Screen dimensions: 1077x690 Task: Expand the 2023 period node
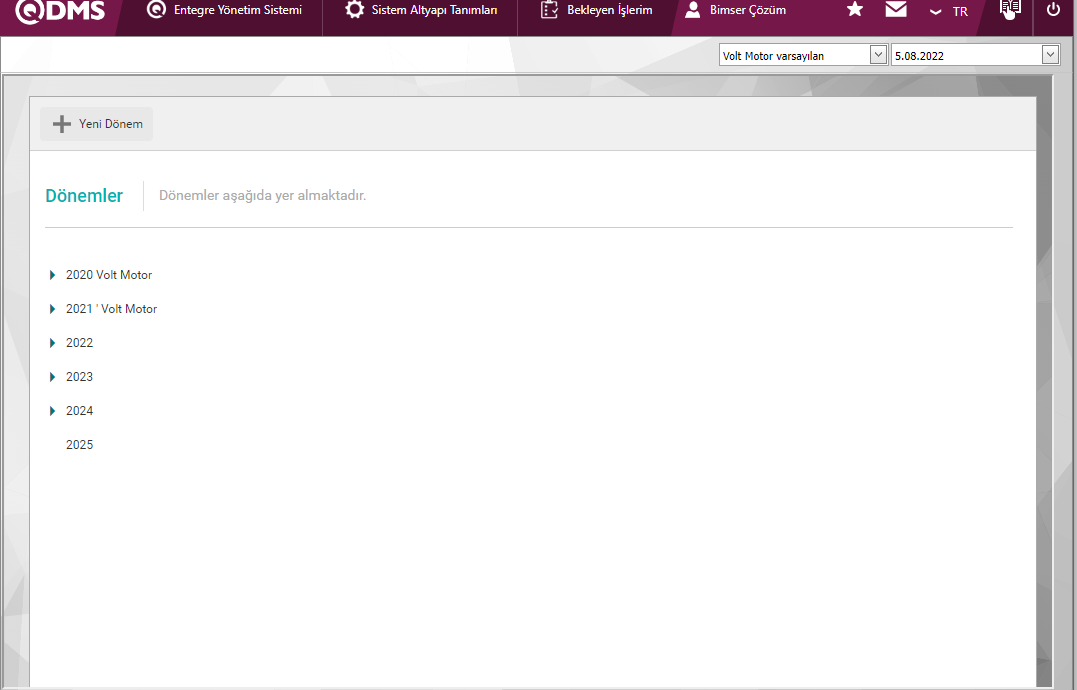(x=52, y=377)
